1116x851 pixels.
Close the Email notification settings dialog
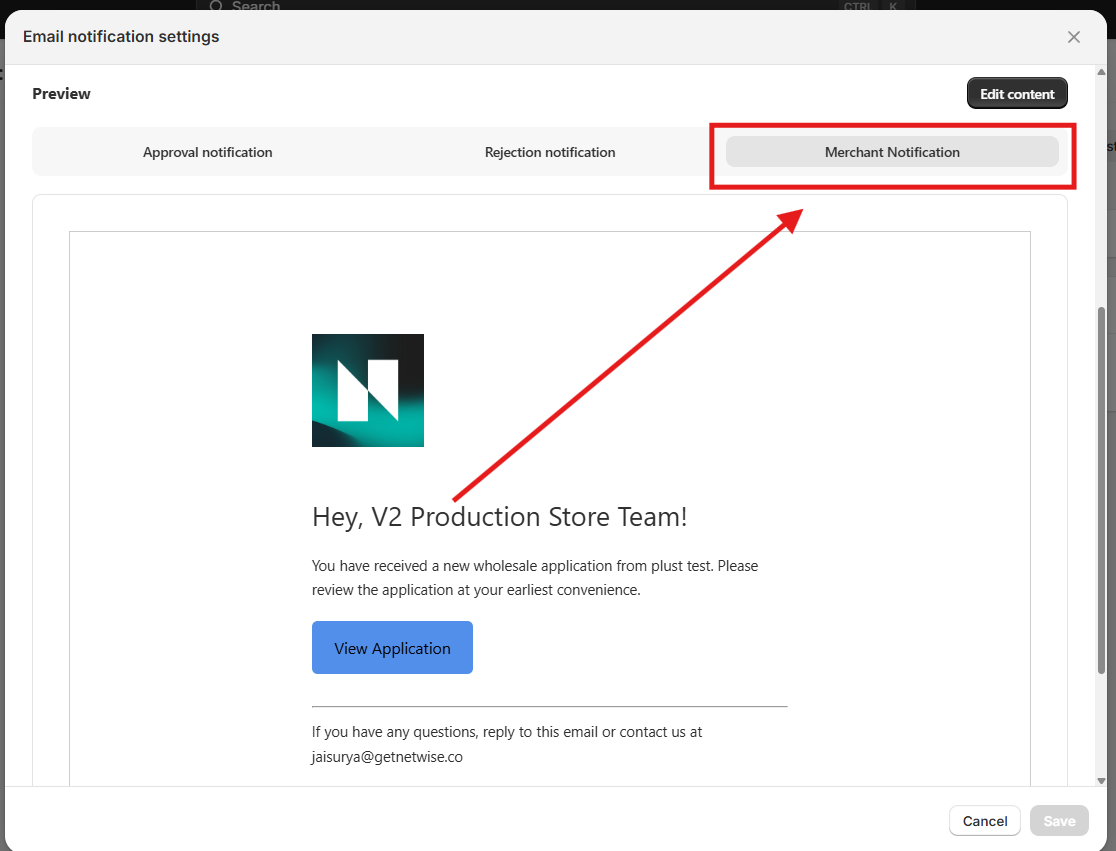[1073, 37]
